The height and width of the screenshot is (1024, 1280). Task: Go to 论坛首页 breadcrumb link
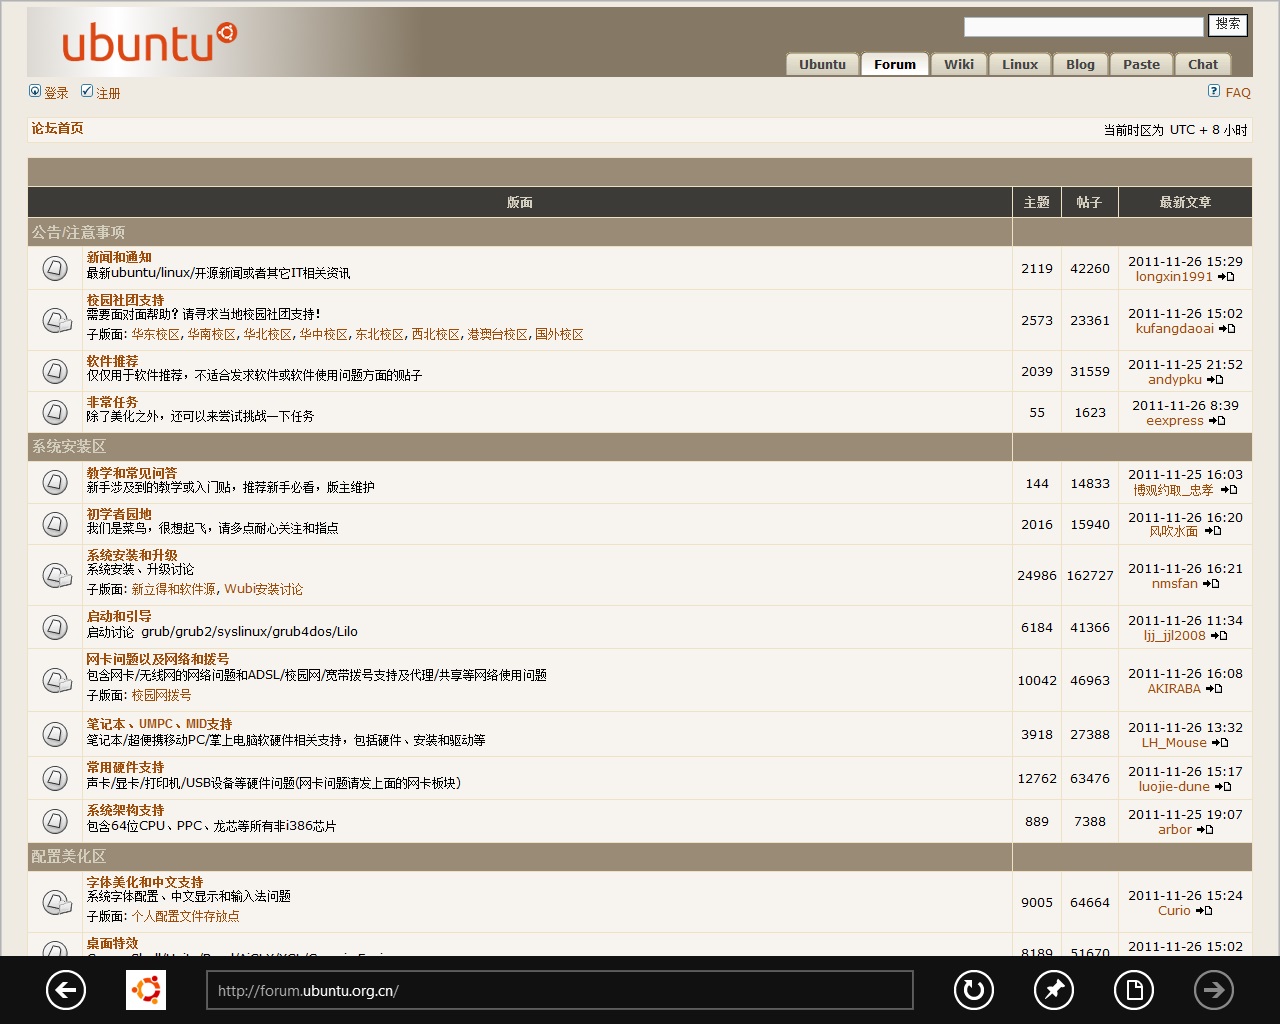point(57,128)
